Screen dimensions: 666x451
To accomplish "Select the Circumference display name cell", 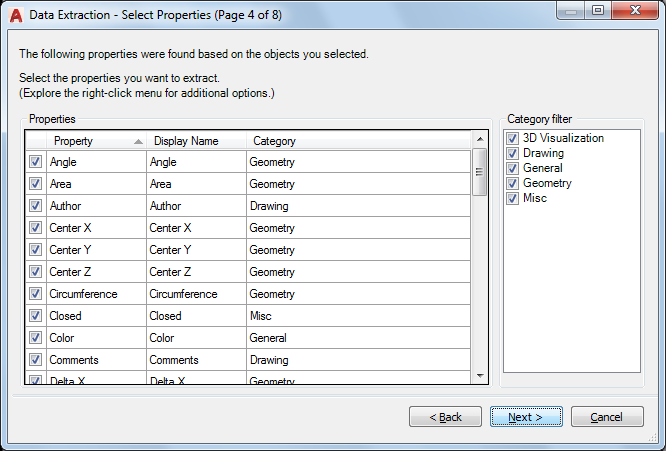I will tap(196, 294).
